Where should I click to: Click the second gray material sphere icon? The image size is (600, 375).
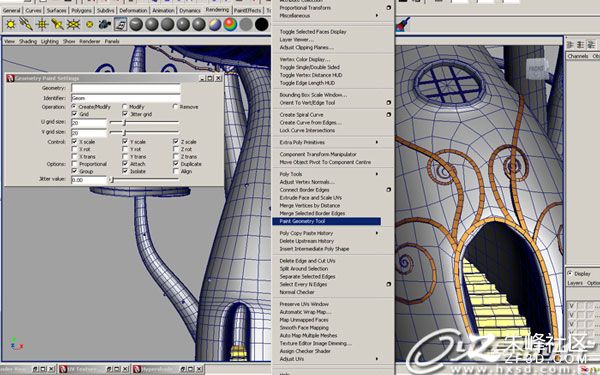coord(152,24)
